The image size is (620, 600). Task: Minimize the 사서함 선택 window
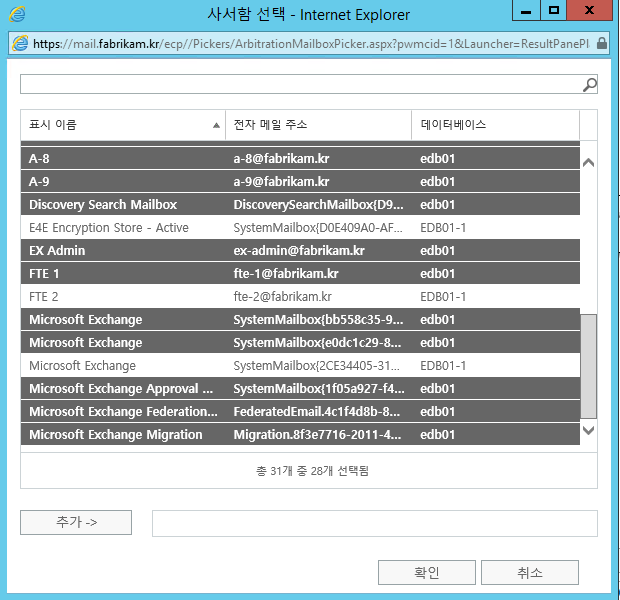[x=526, y=10]
